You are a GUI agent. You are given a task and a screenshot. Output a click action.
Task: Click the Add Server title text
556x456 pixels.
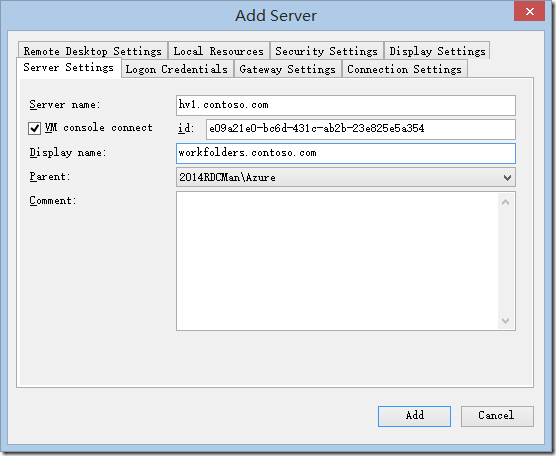point(276,16)
